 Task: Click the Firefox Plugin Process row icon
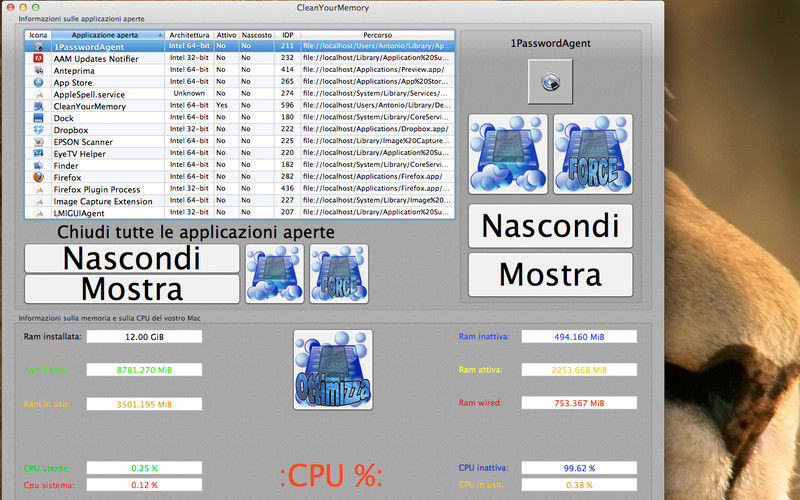pos(38,189)
